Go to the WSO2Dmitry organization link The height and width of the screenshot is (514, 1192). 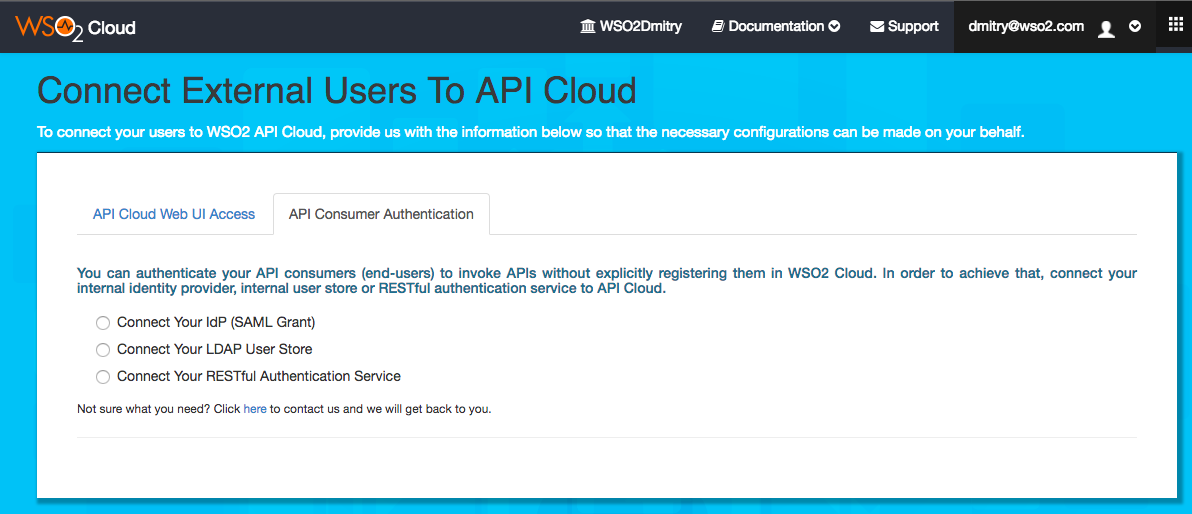tap(640, 27)
